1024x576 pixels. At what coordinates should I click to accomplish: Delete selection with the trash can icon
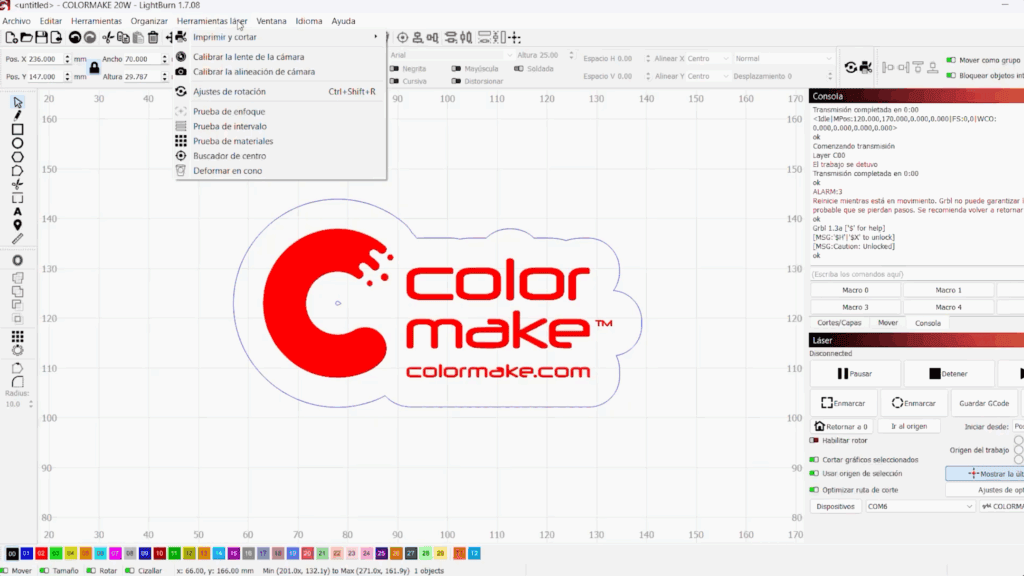point(153,37)
